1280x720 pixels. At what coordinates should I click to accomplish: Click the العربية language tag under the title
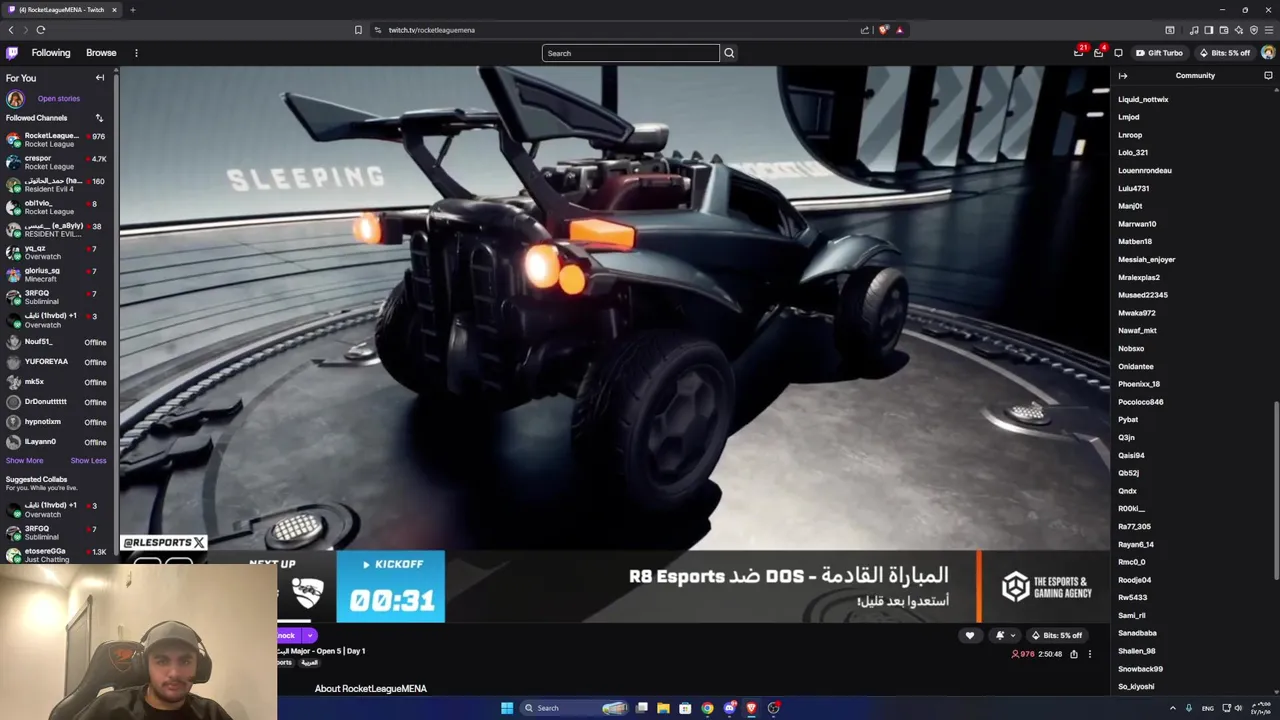[x=309, y=663]
